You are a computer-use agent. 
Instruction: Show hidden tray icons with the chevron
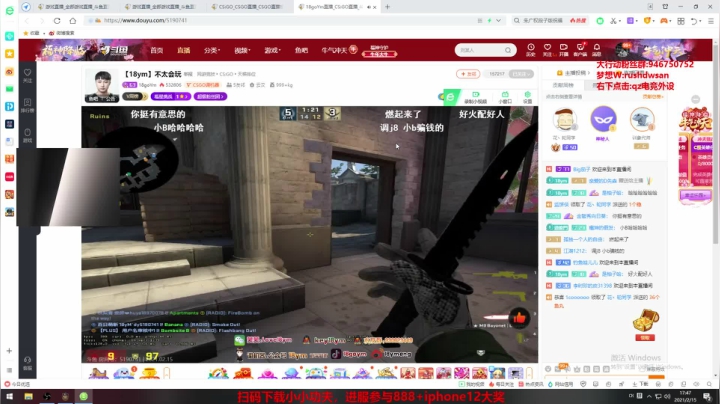tap(649, 397)
